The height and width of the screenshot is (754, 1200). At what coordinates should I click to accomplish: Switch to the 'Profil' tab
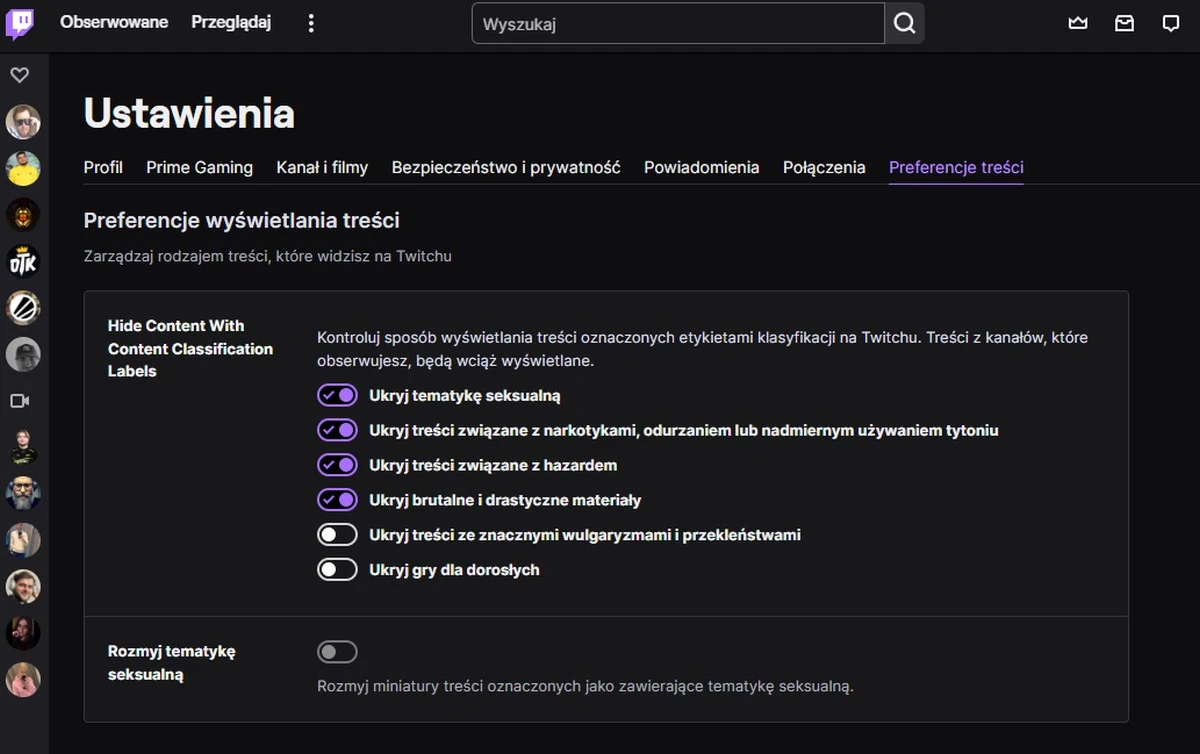(x=103, y=167)
